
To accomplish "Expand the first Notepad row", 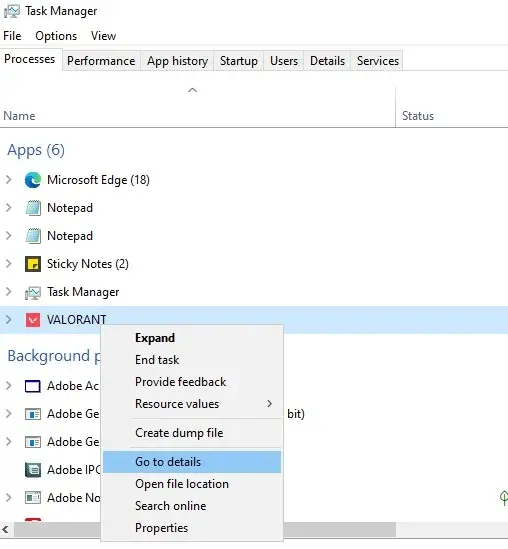I will coord(9,208).
